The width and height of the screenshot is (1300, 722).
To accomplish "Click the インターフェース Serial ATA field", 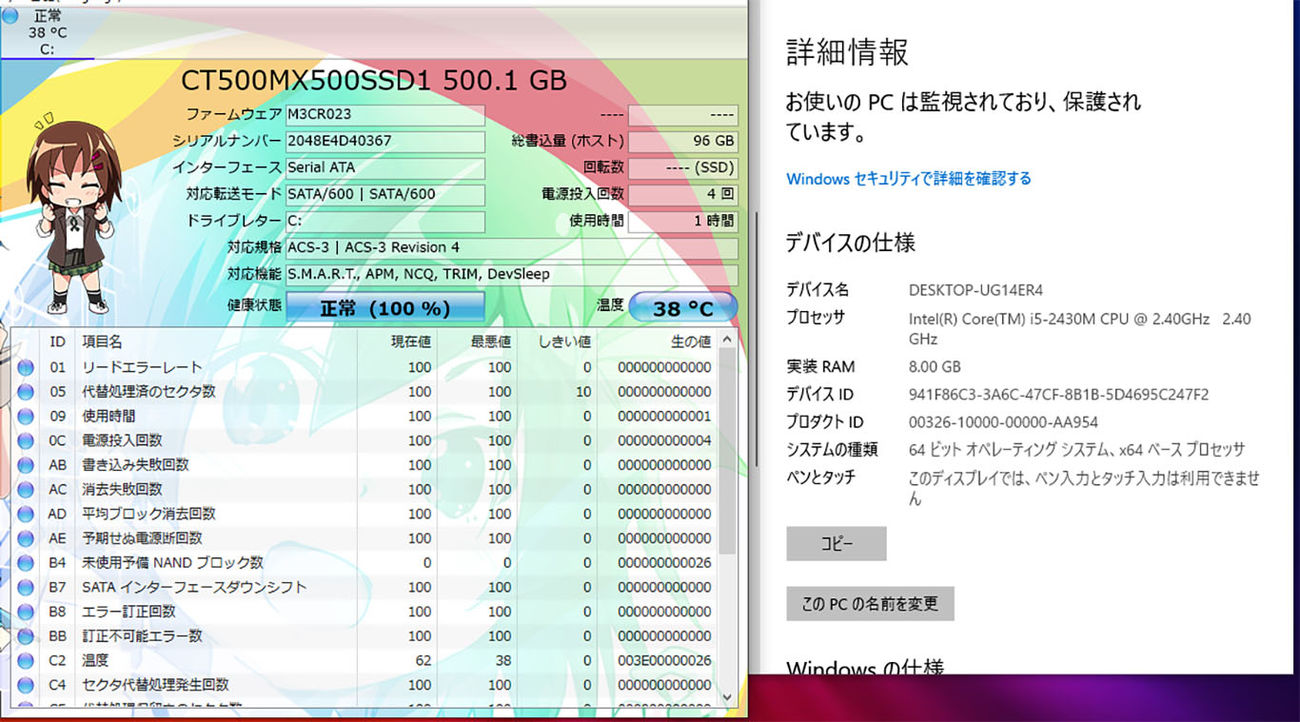I will [385, 168].
